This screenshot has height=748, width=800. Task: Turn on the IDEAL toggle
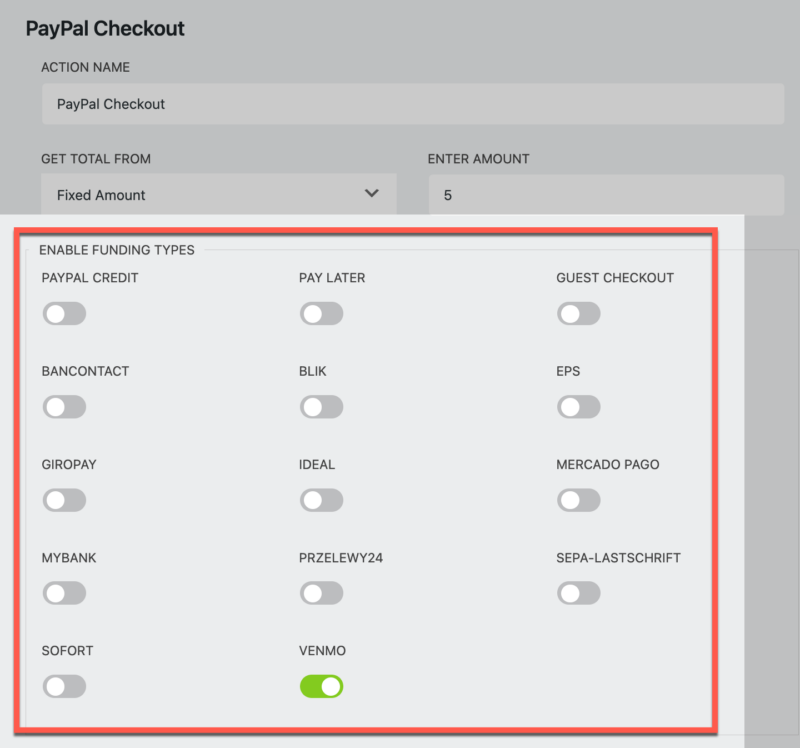321,499
